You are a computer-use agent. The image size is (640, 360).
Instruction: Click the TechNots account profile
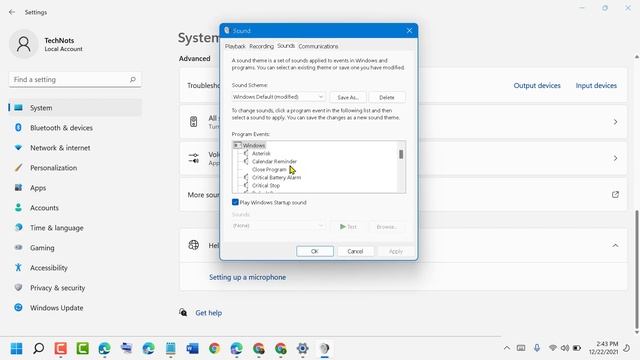point(47,44)
